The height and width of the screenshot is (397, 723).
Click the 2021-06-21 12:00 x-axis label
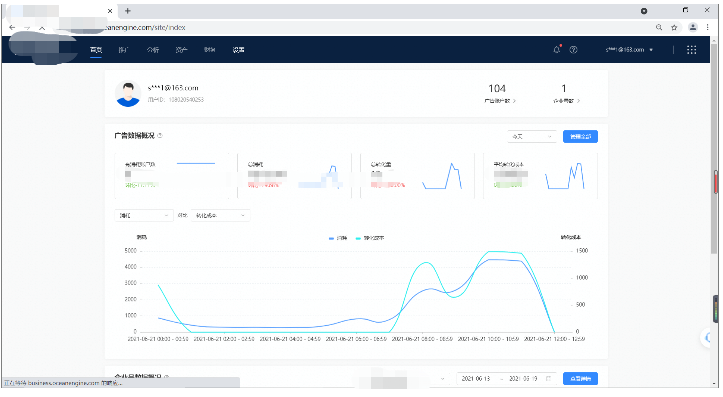554,339
